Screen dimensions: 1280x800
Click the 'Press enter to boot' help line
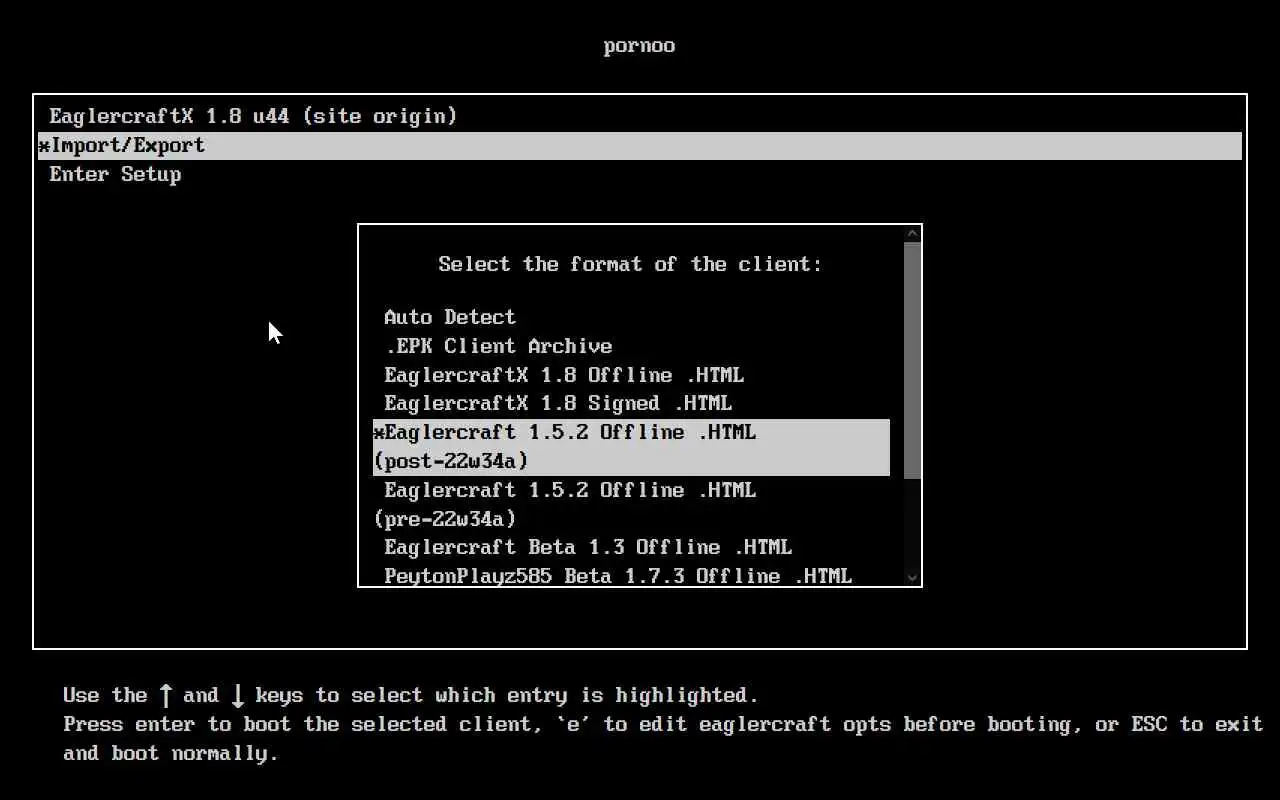[x=662, y=738]
